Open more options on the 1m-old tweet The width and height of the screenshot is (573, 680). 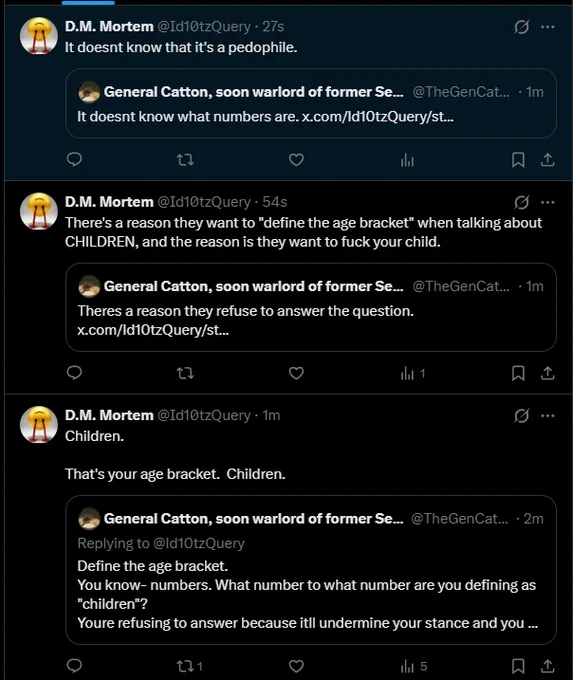tap(548, 415)
